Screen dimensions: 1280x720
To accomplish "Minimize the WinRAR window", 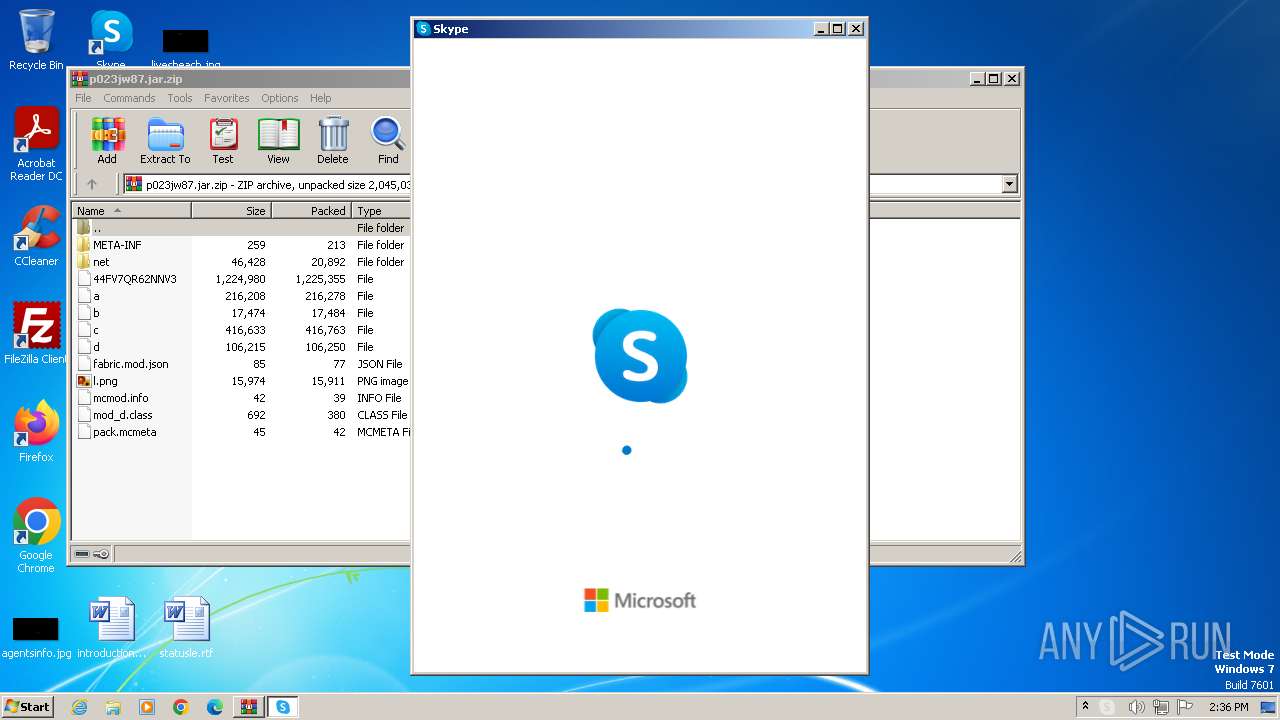I will [x=976, y=79].
